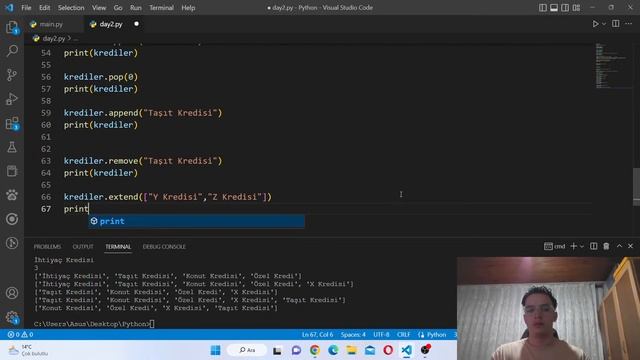Open the Help menu
The image size is (640, 360).
188,8
